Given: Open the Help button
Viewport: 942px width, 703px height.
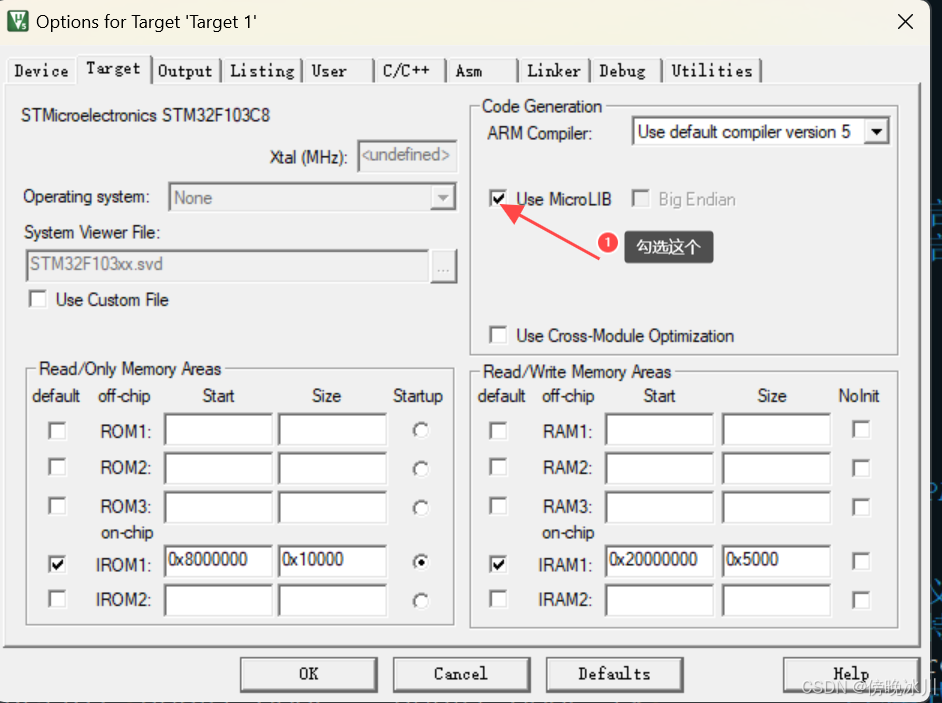Looking at the screenshot, I should pos(851,674).
